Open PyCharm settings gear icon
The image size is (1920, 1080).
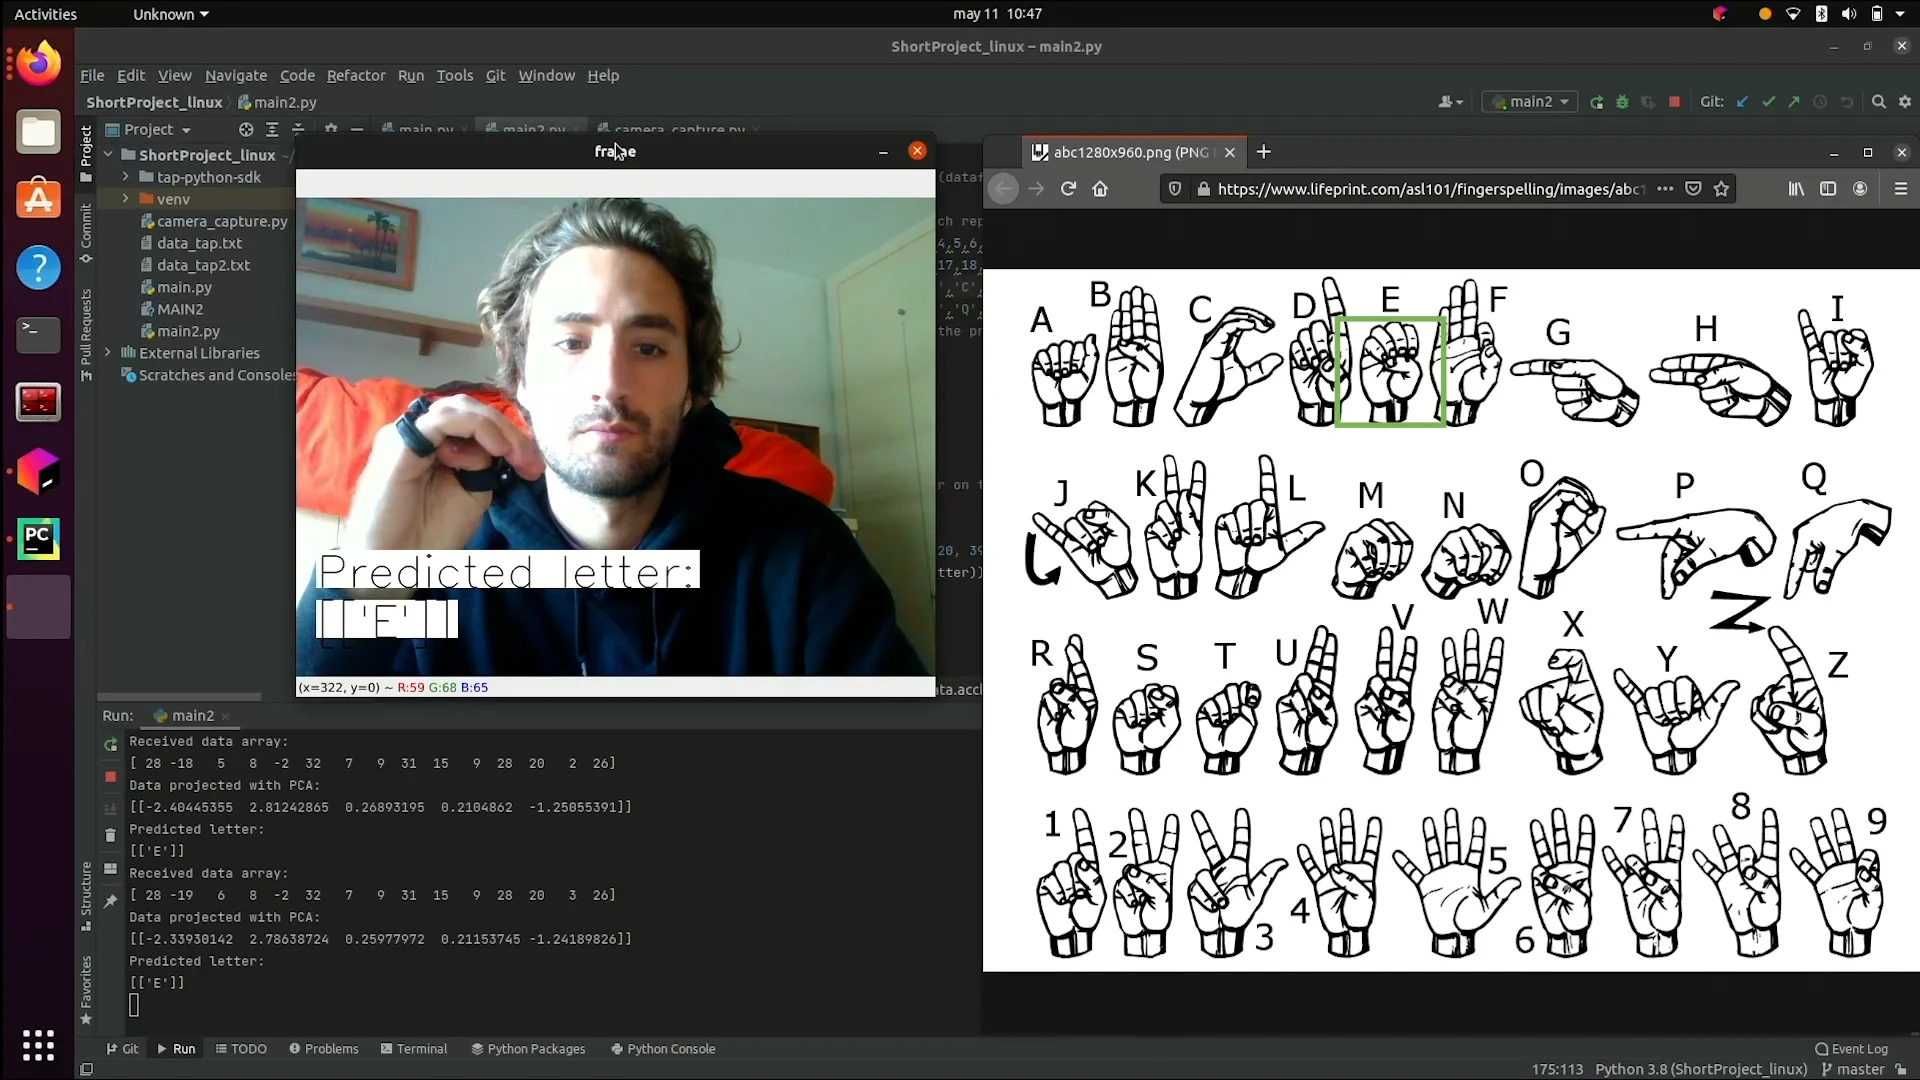click(1905, 102)
